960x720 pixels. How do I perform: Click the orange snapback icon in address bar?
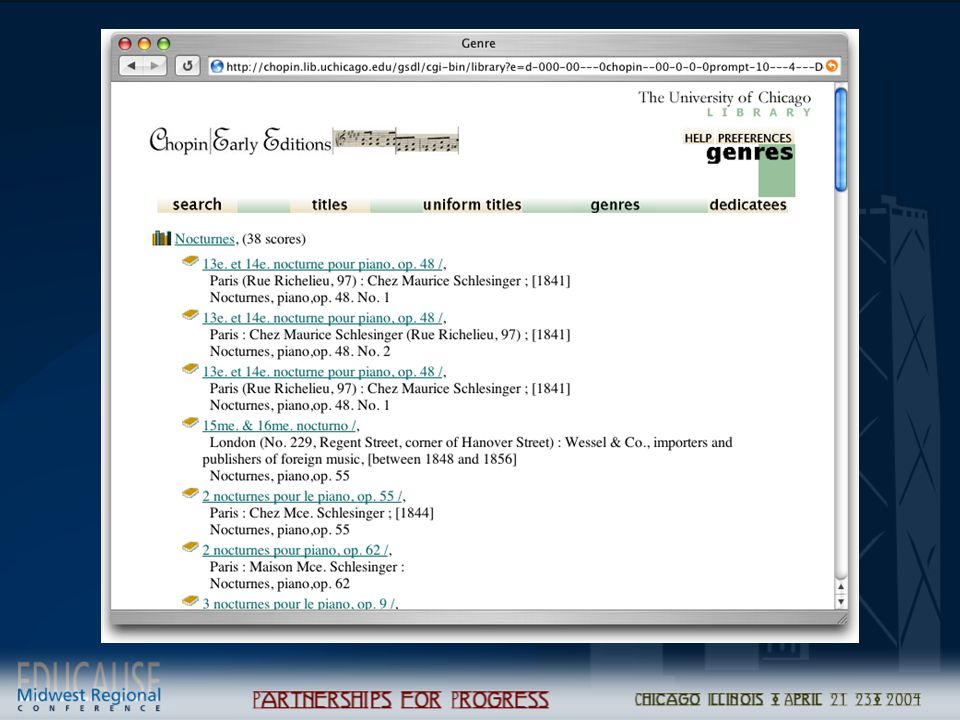pos(831,66)
